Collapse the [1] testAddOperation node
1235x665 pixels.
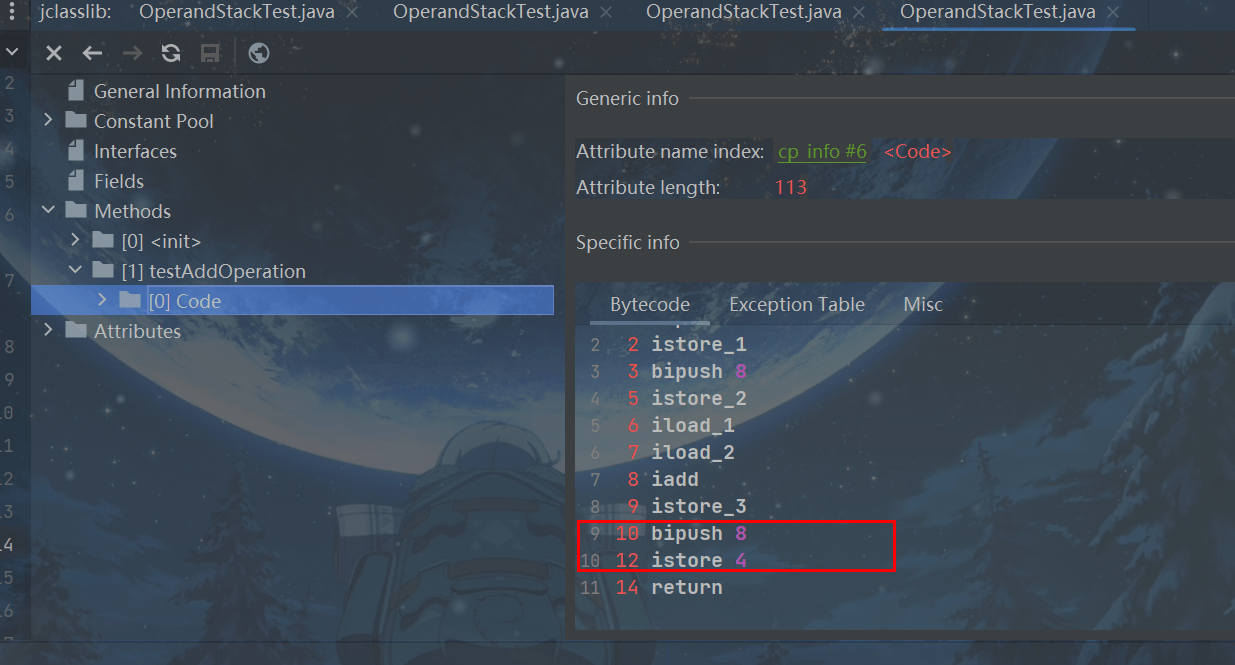tap(76, 271)
